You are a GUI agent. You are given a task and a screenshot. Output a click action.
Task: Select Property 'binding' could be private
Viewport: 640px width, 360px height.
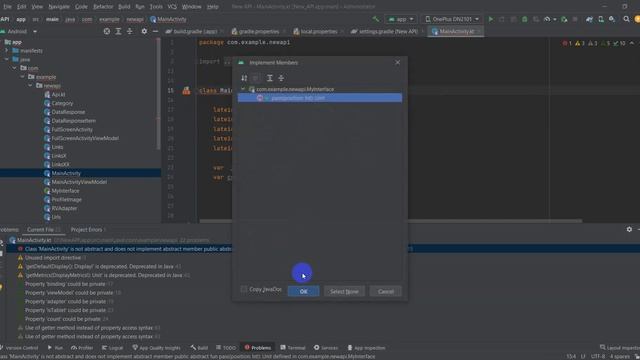click(66, 284)
